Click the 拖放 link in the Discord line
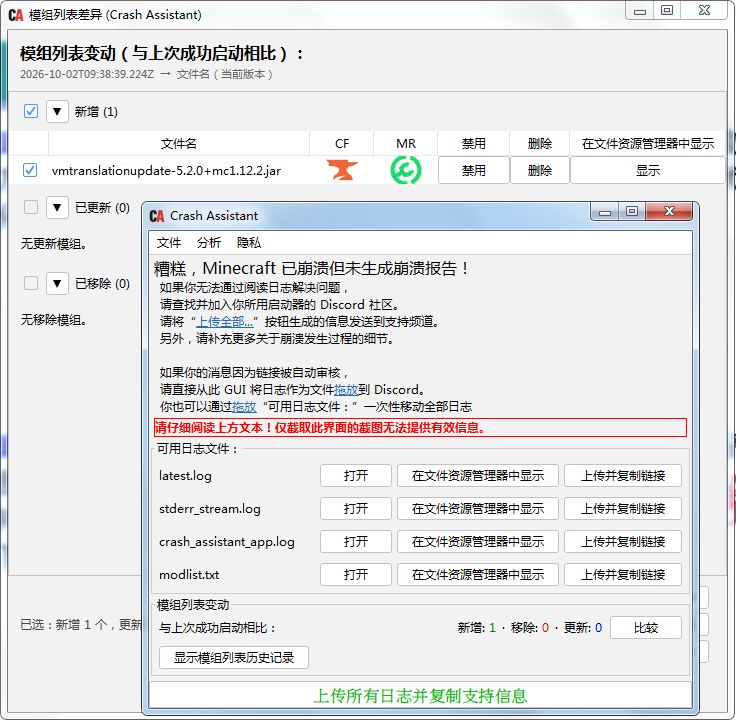 tap(346, 390)
